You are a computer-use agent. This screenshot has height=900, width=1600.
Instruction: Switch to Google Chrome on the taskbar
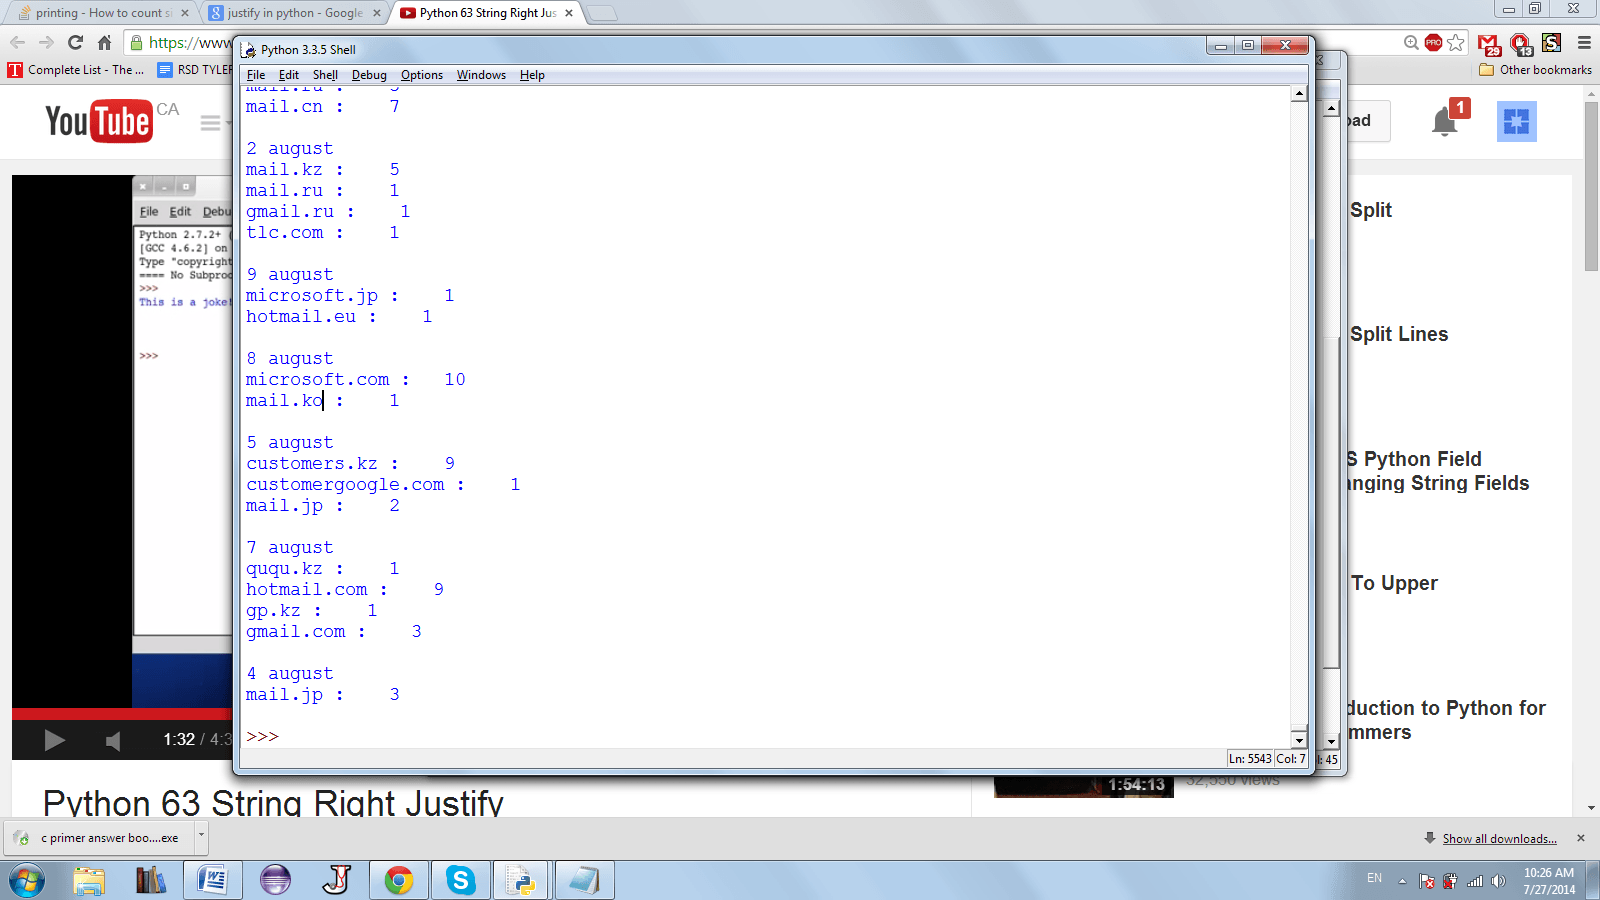pos(399,881)
